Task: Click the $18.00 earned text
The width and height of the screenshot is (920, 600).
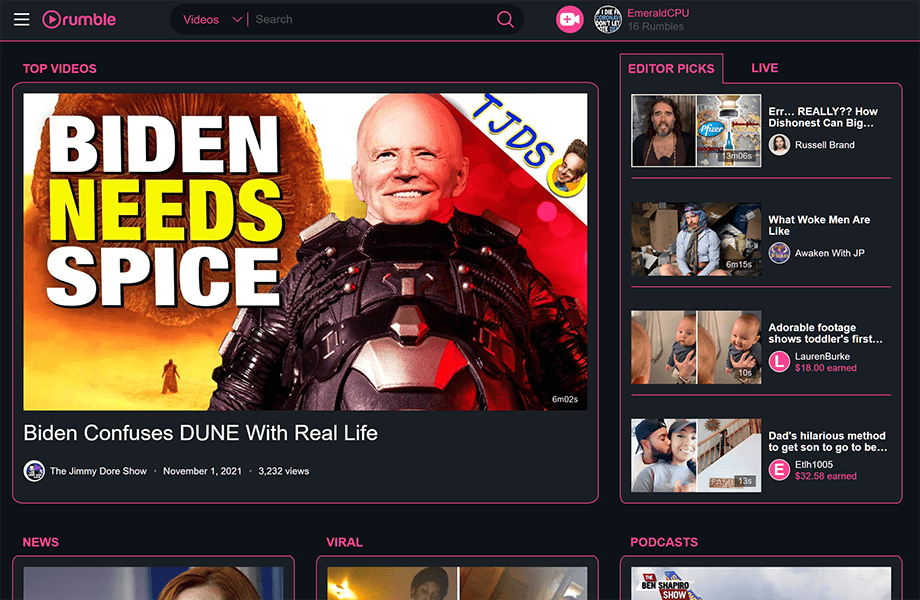Action: (826, 368)
